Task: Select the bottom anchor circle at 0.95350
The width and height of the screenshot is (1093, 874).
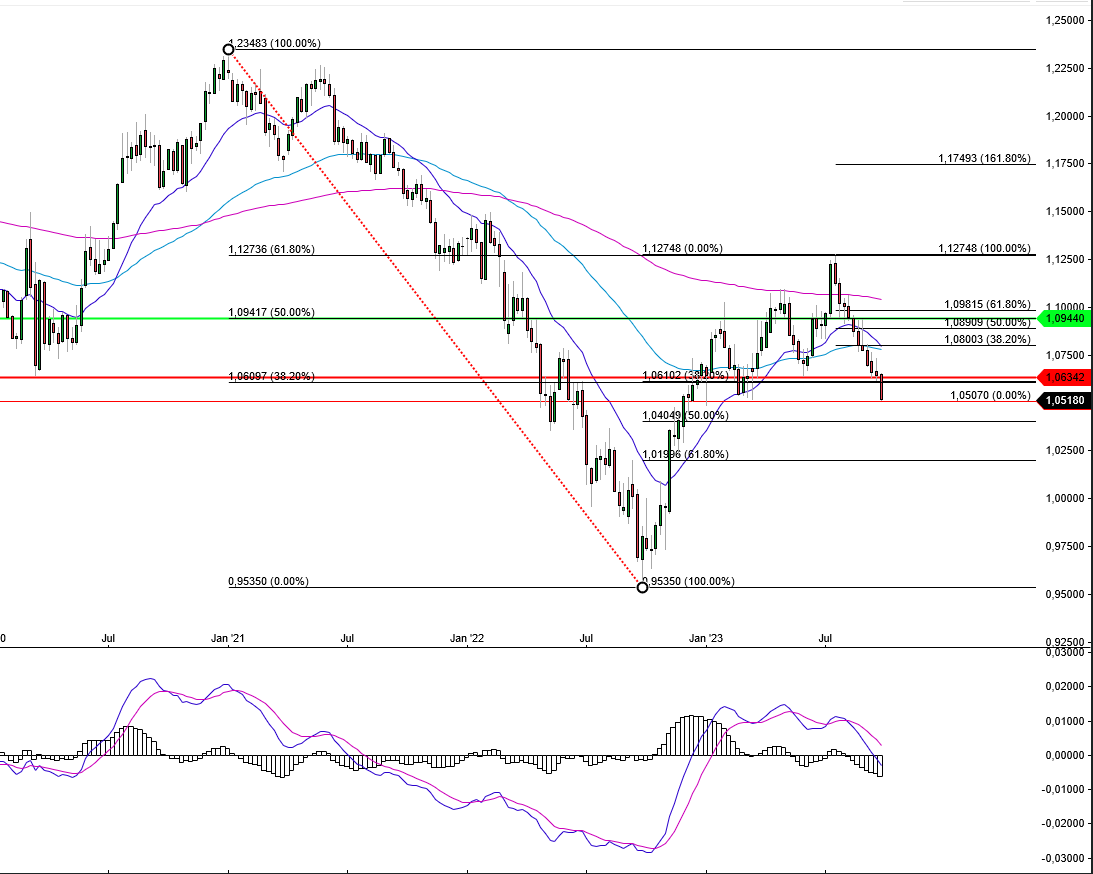Action: click(642, 587)
